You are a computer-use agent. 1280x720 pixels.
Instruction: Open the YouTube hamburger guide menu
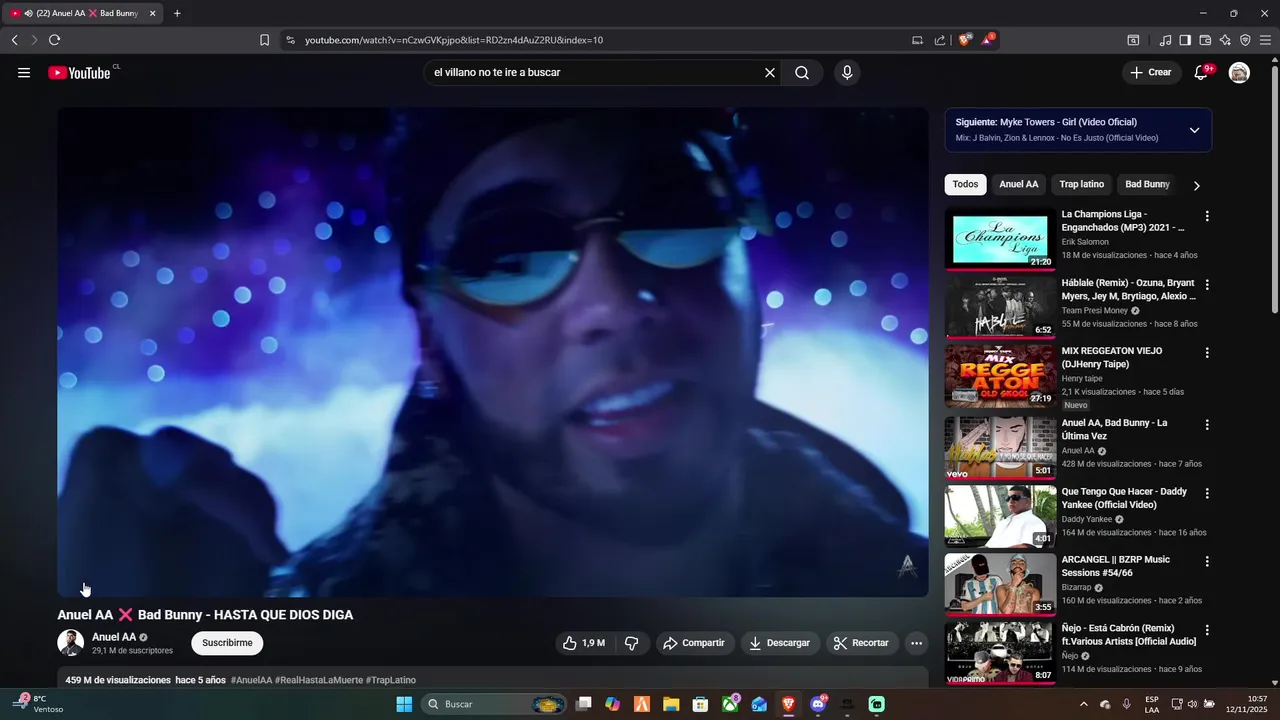[x=24, y=73]
